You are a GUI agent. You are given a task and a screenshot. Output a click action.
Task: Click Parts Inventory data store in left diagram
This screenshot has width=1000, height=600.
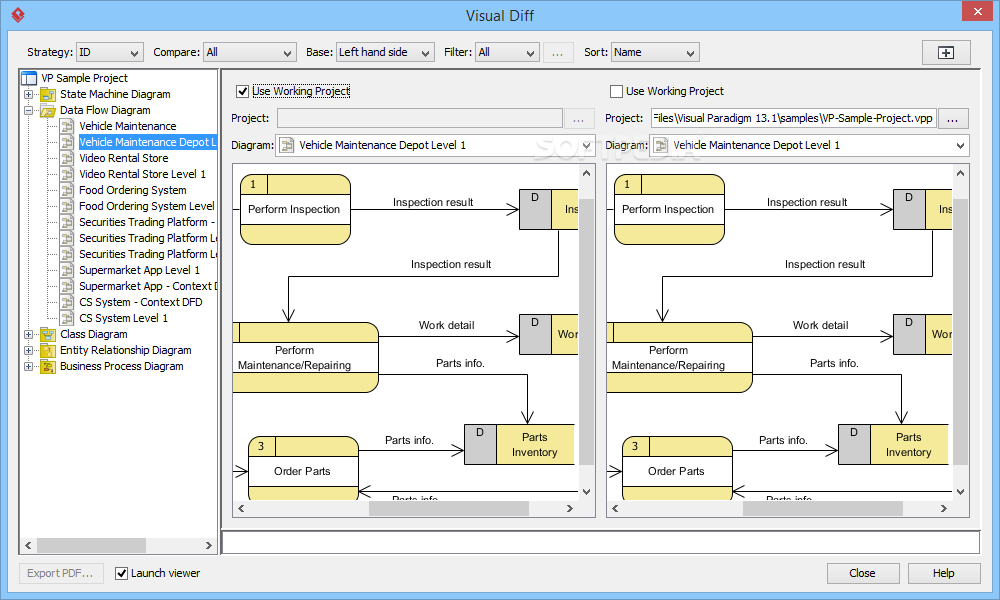(520, 444)
